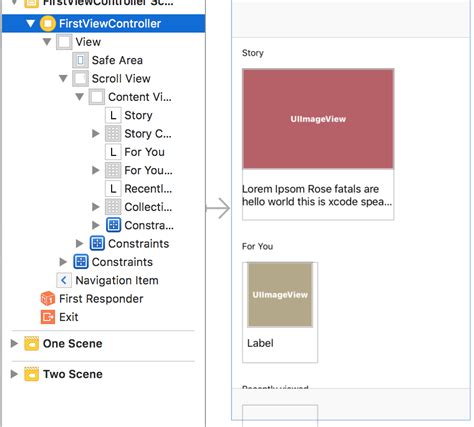
Task: Expand the For You collection view
Action: [x=96, y=170]
